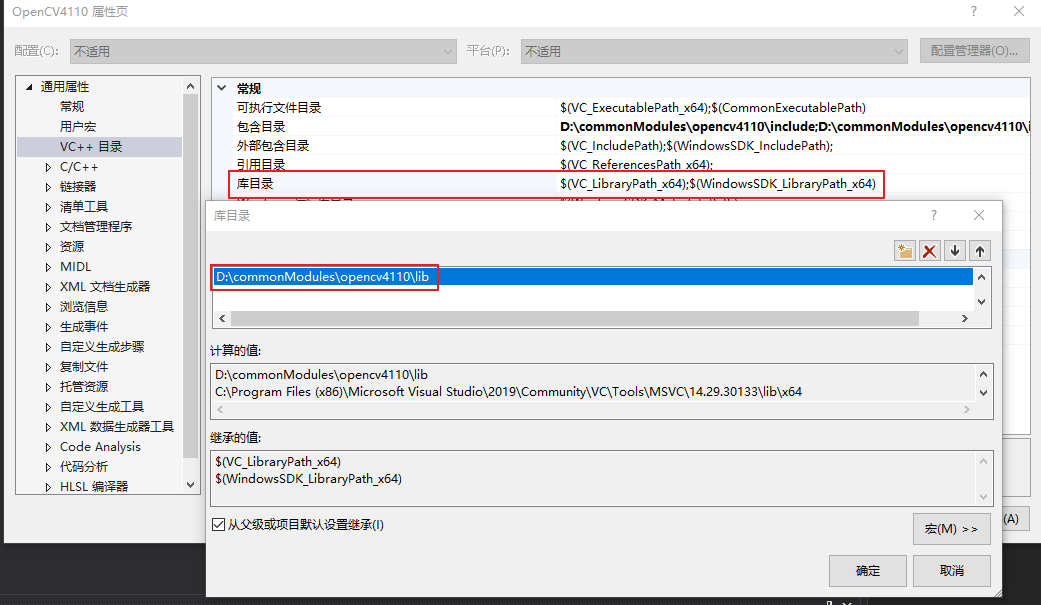The height and width of the screenshot is (605, 1041).
Task: Click the help mark on the 属性页 title bar
Action: (x=973, y=11)
